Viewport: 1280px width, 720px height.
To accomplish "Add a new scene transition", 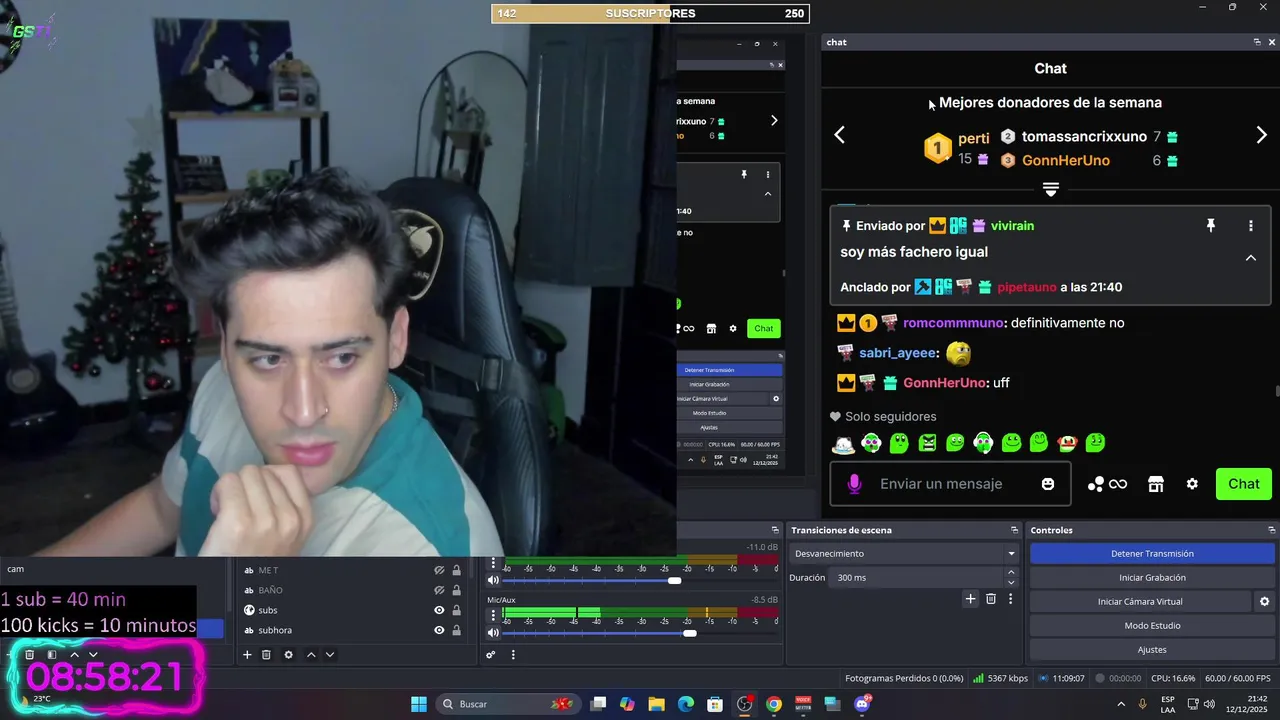I will [970, 598].
